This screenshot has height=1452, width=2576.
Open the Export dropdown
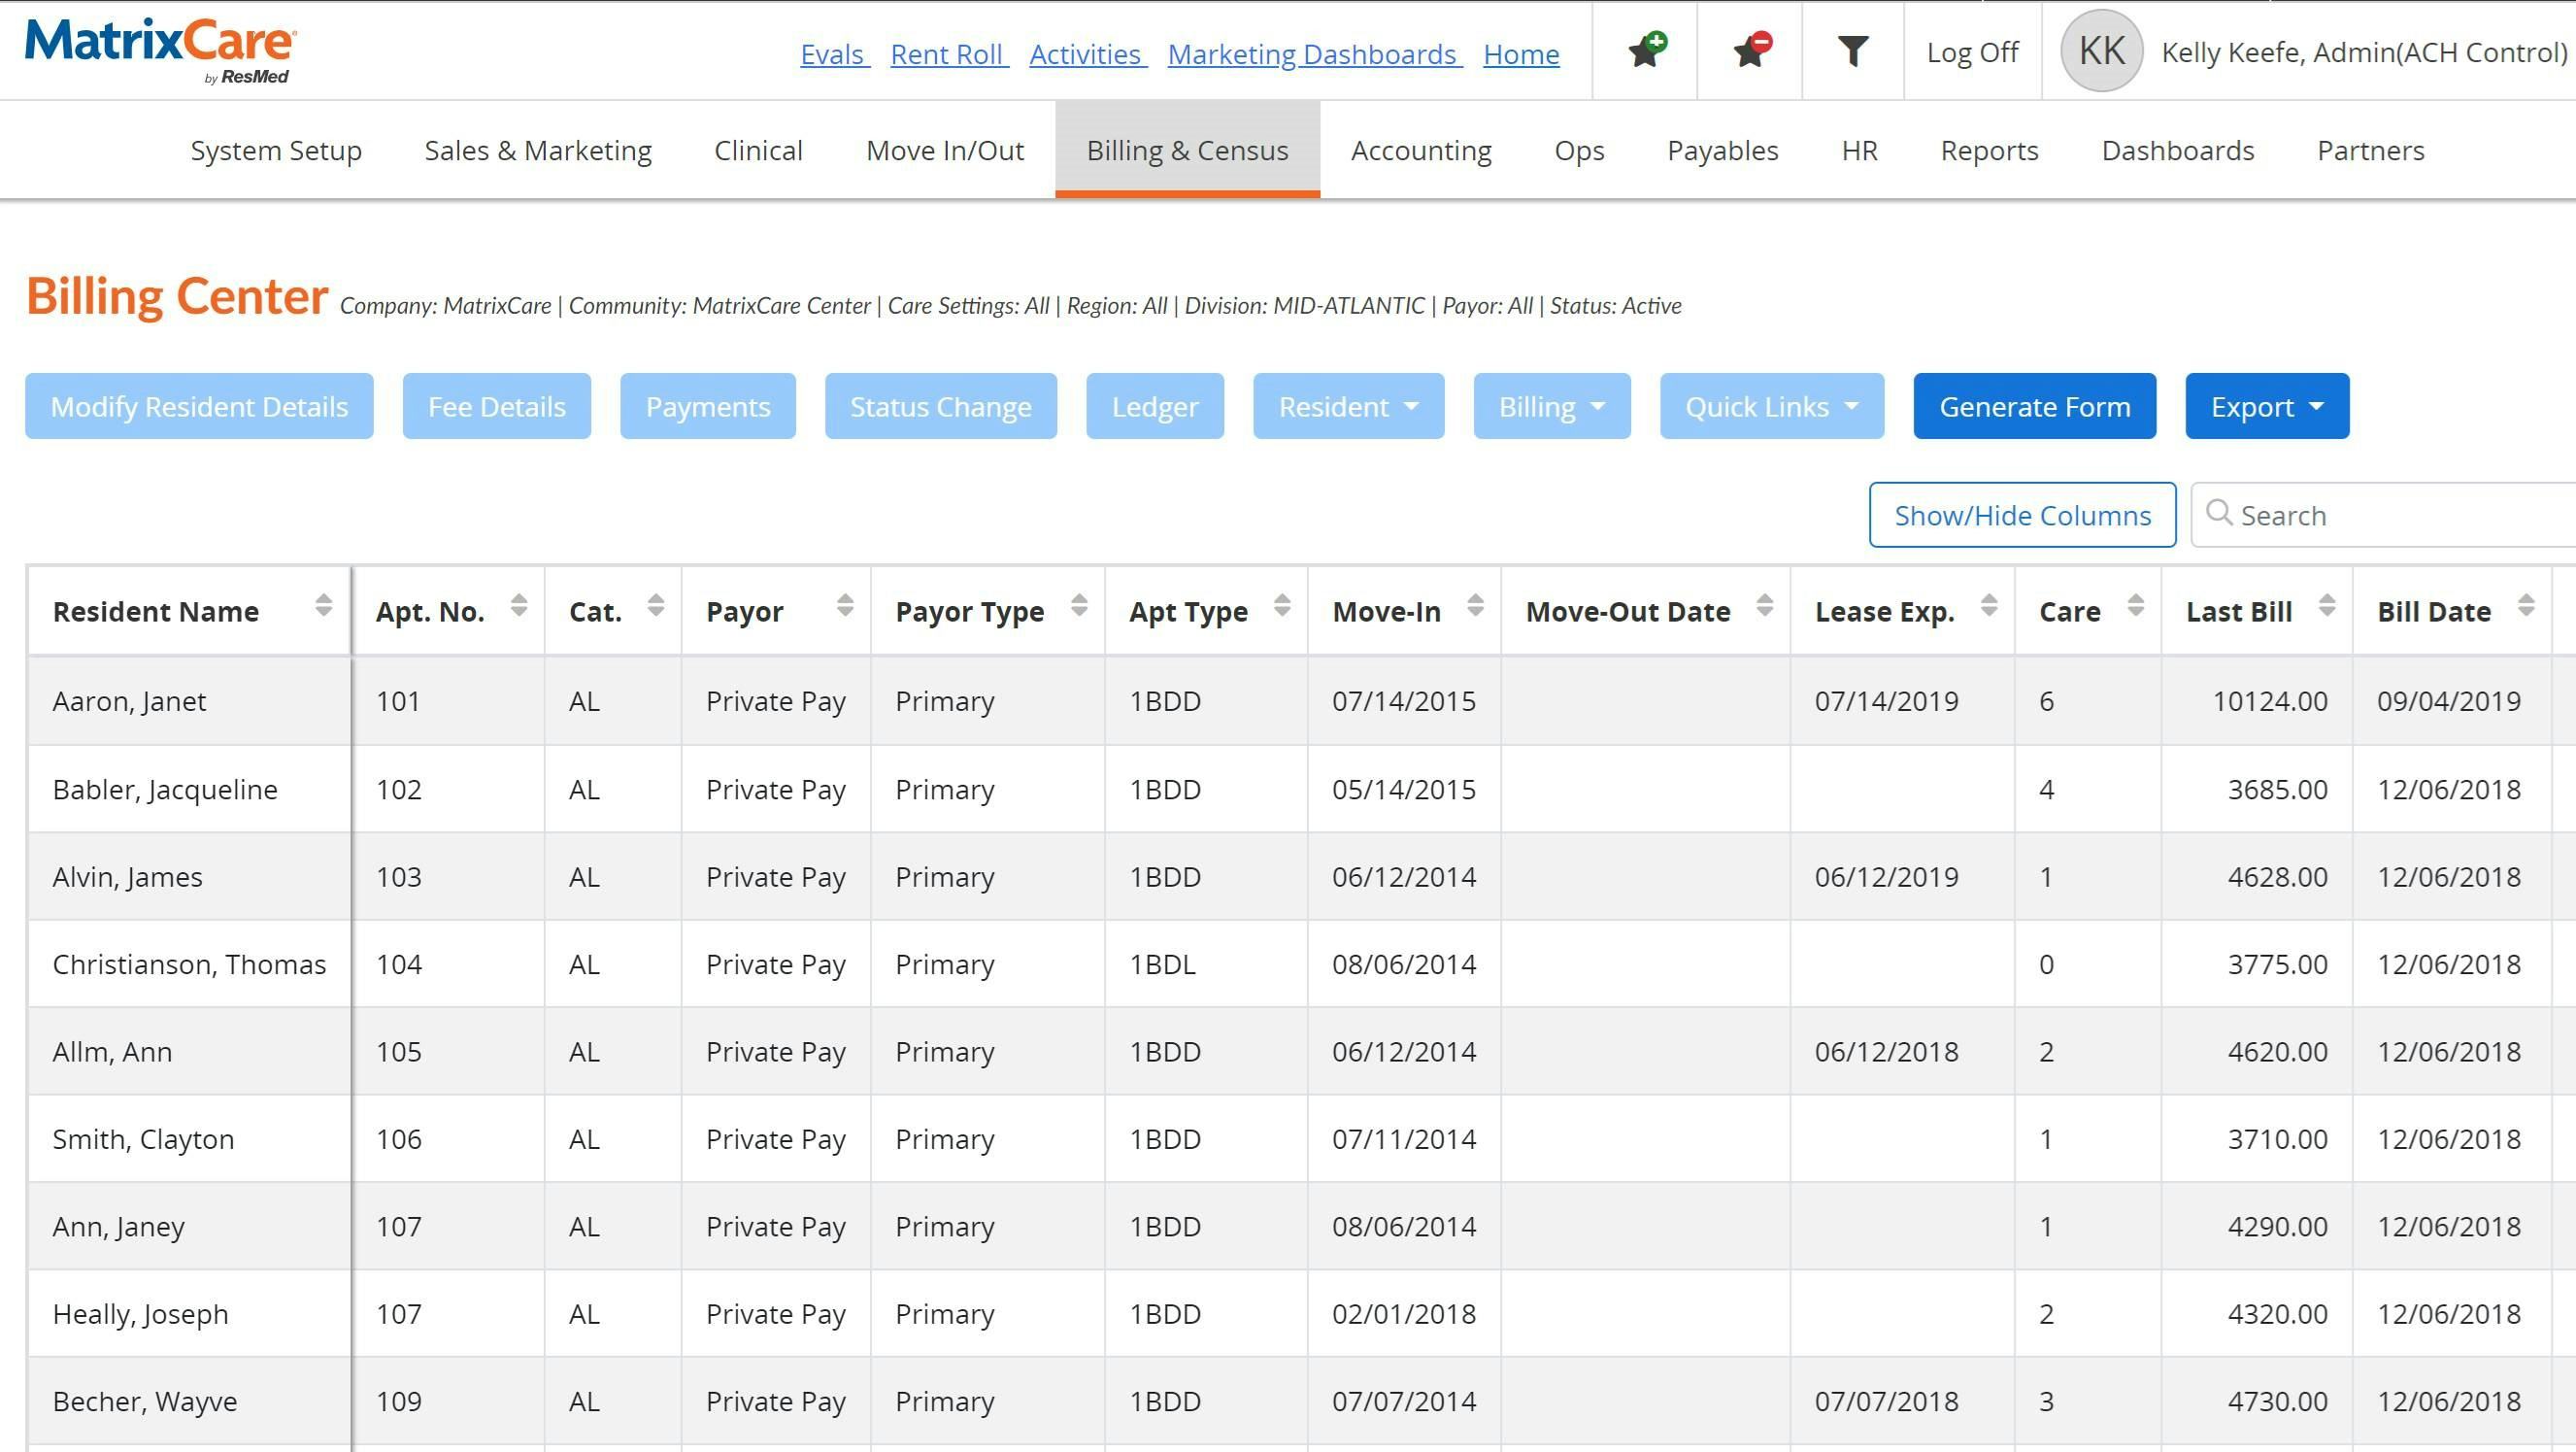pos(2266,406)
